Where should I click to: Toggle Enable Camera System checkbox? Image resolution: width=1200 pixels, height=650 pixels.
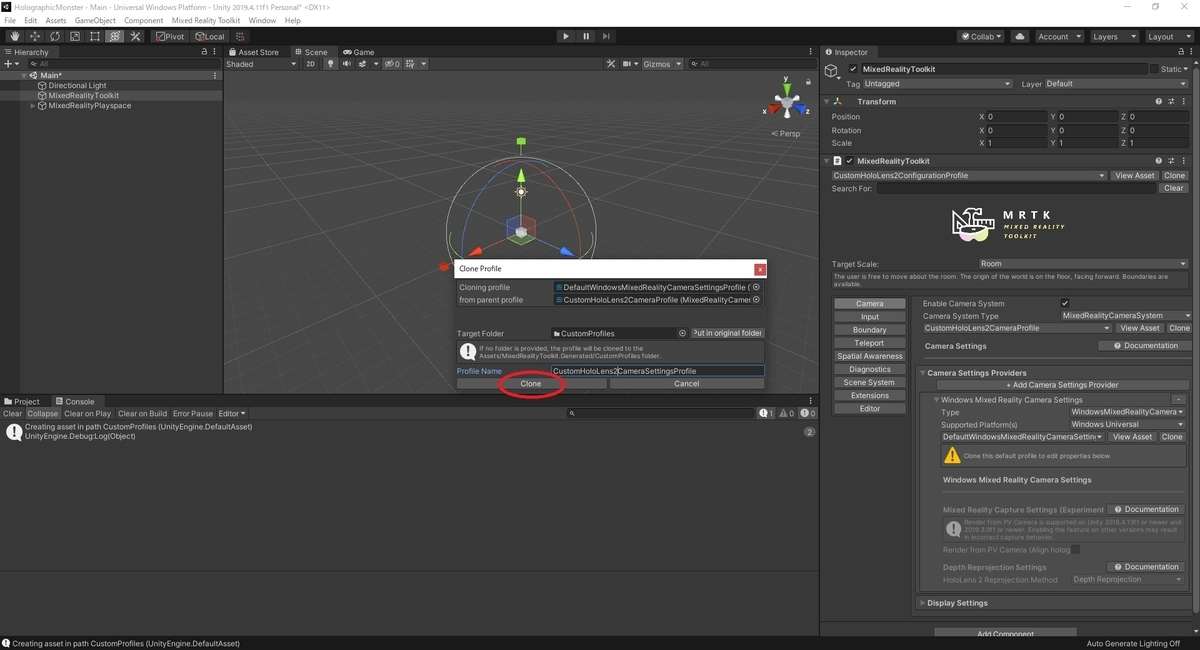coord(1065,303)
